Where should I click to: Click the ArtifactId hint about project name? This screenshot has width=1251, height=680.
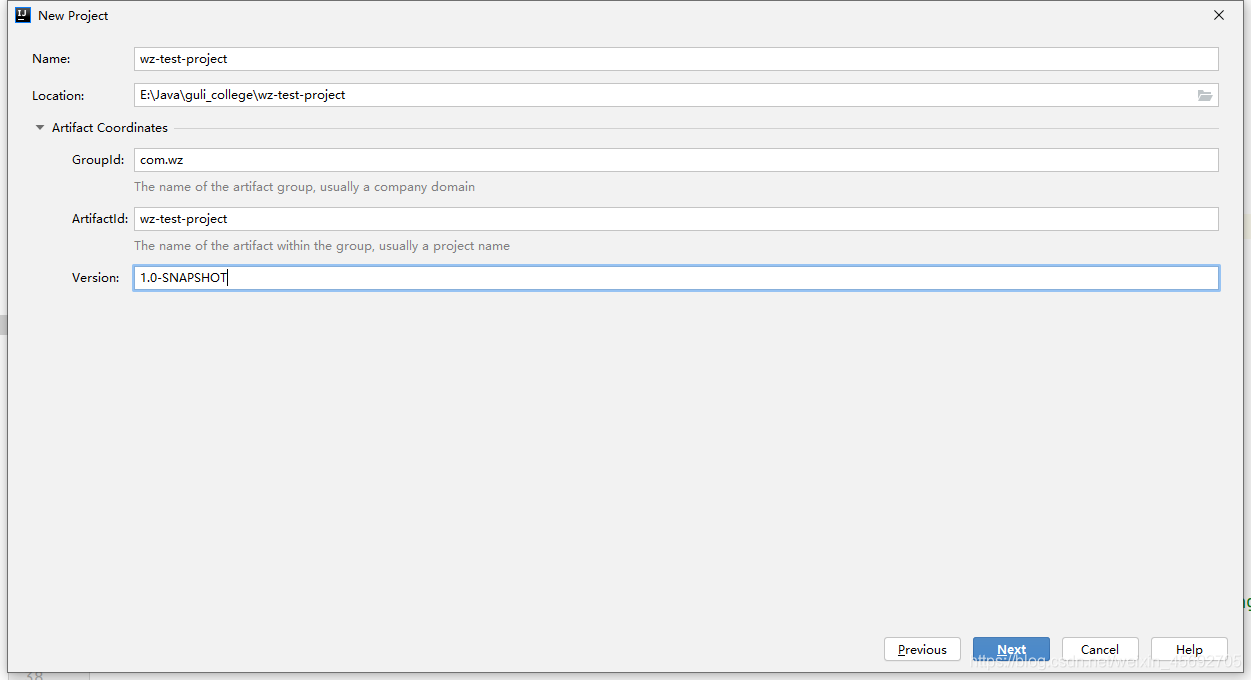tap(322, 246)
